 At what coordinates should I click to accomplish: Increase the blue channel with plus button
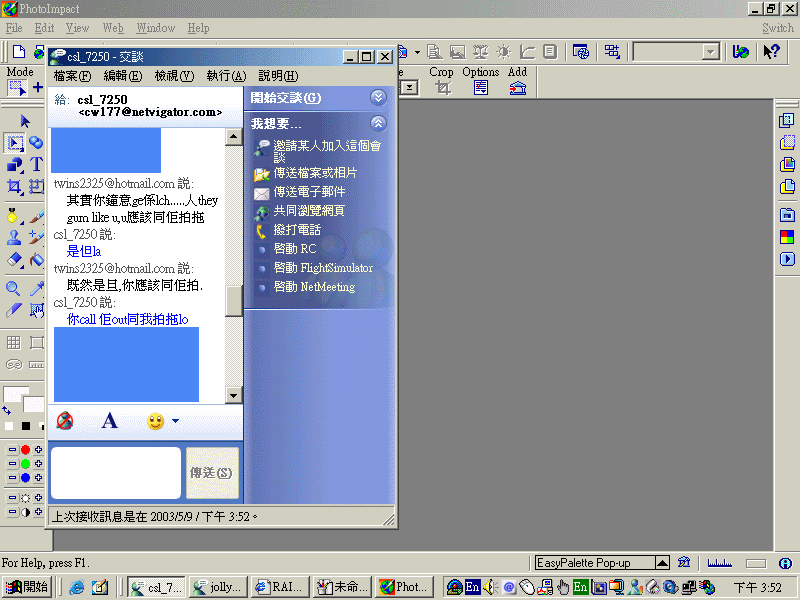tap(38, 478)
